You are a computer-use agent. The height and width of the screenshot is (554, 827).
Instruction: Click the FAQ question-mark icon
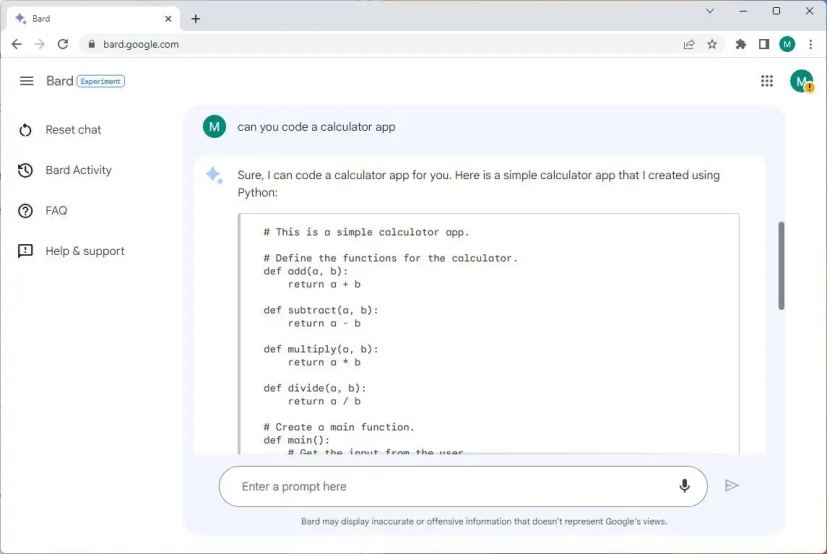25,211
